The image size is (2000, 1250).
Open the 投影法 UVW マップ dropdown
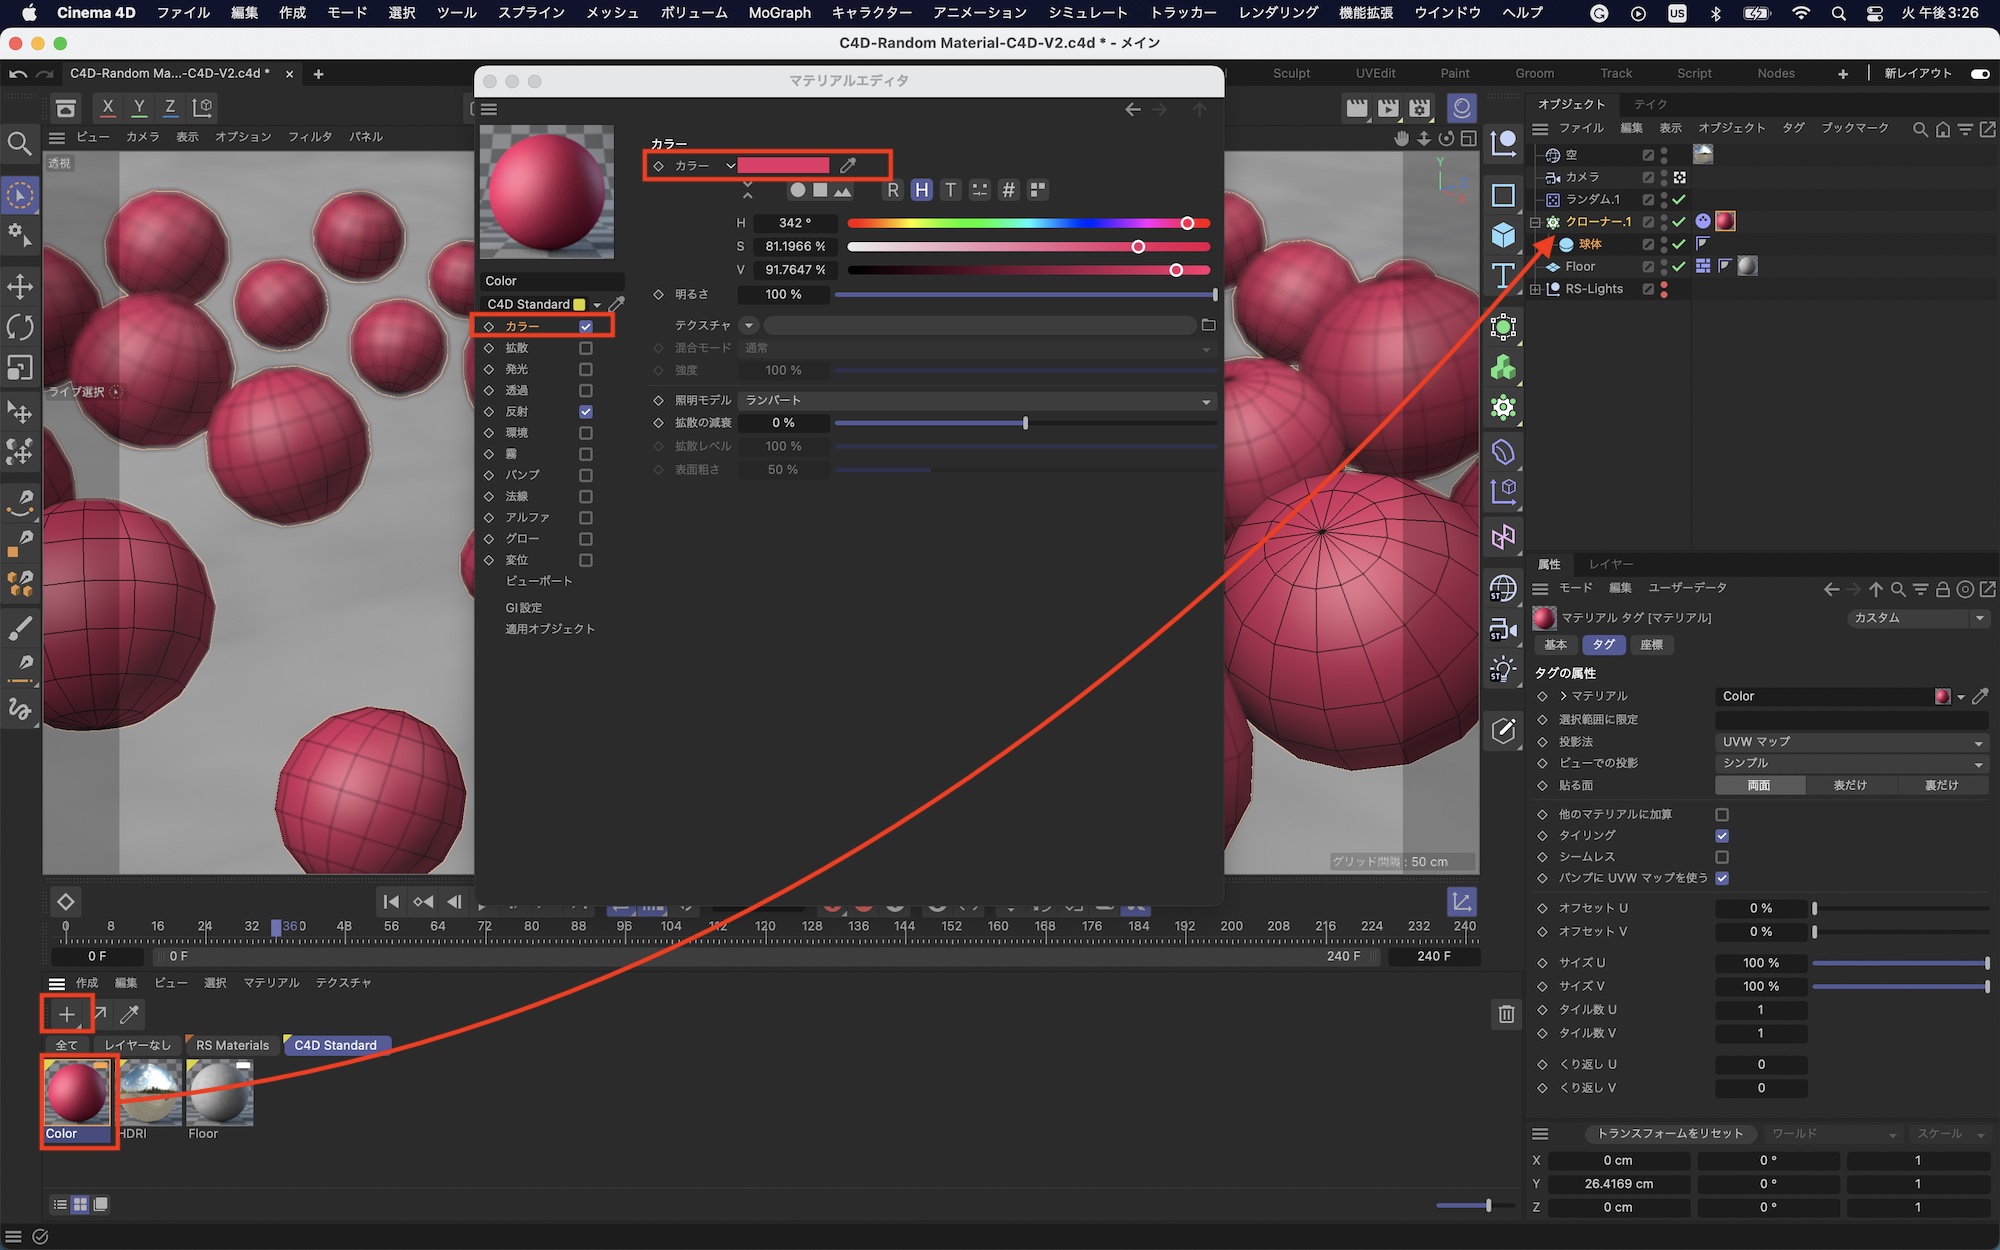click(1851, 742)
